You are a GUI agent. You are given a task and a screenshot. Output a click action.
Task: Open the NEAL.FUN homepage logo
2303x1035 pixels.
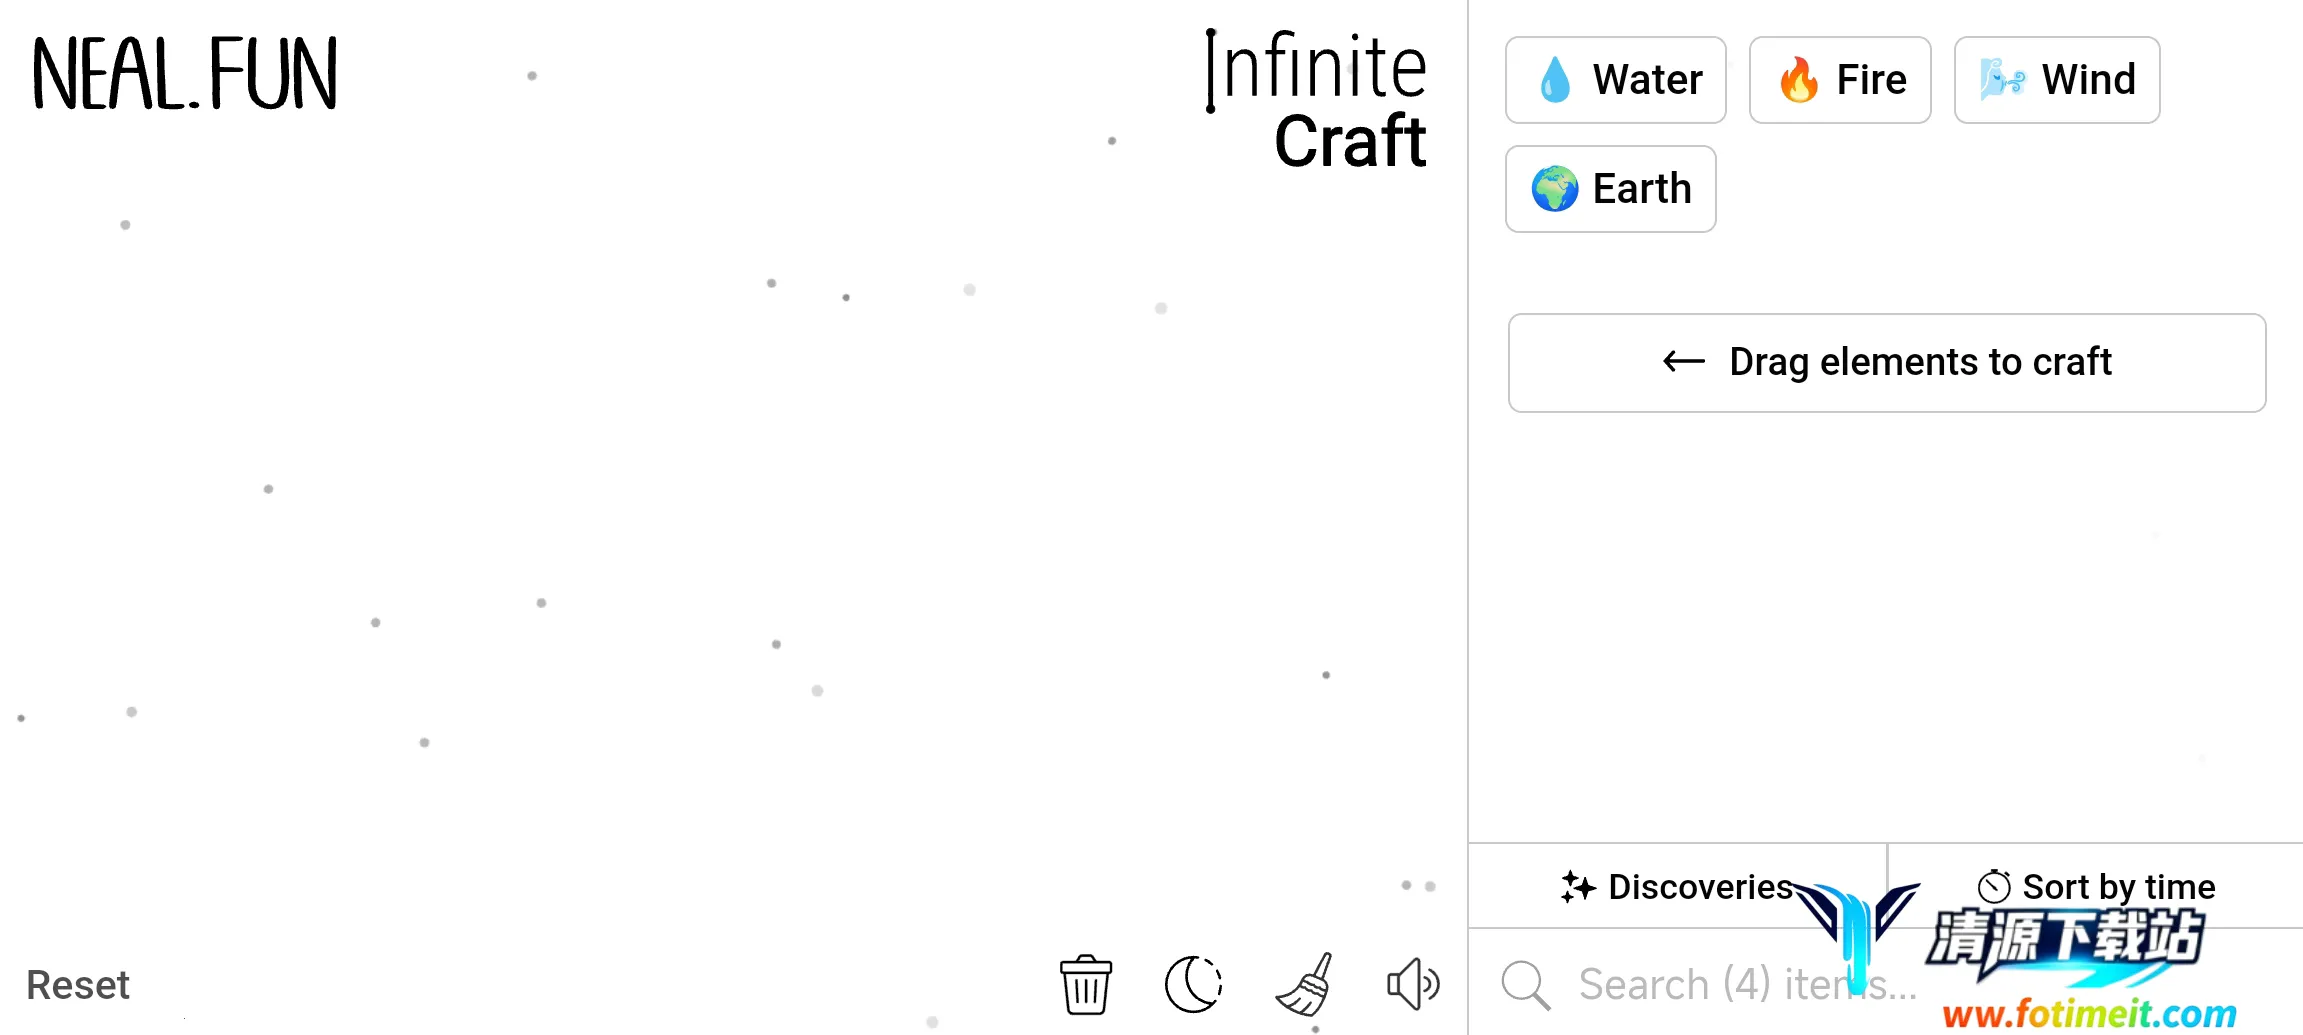coord(185,74)
